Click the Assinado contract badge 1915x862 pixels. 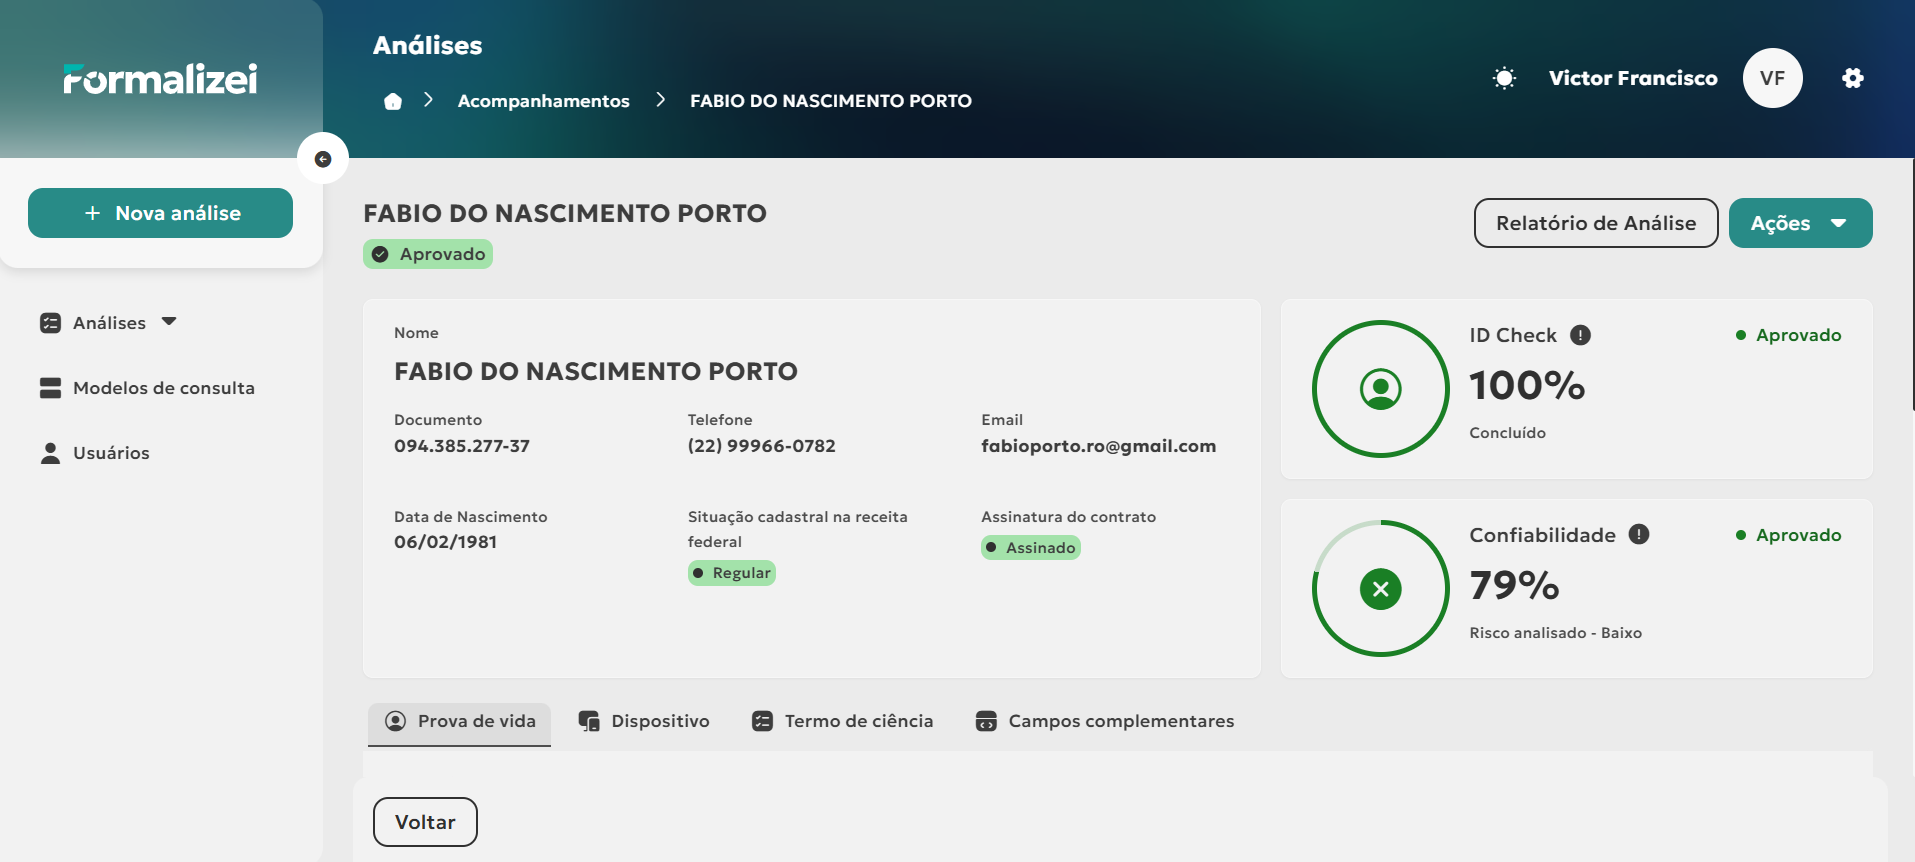click(1031, 548)
